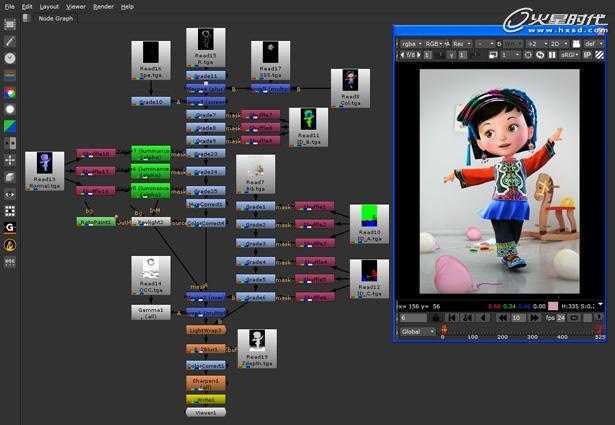This screenshot has height=425, width=615.
Task: Click the Node Graph panel corner icon
Action: (x=26, y=18)
